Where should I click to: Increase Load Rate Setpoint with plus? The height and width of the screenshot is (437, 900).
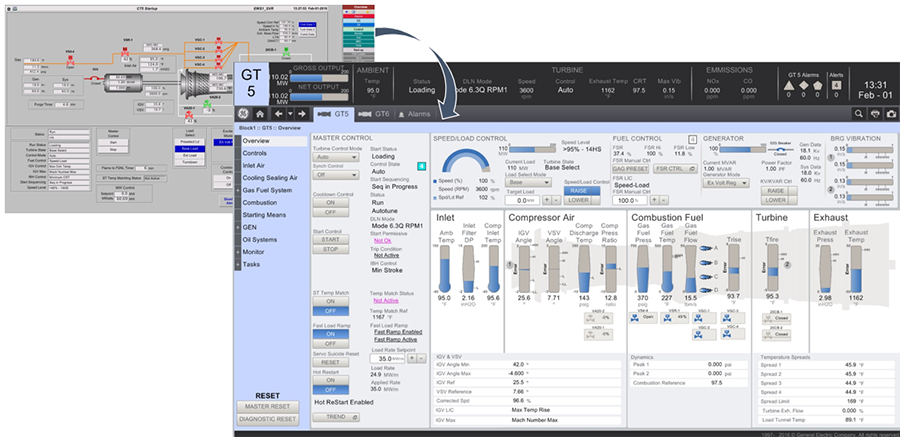(412, 358)
